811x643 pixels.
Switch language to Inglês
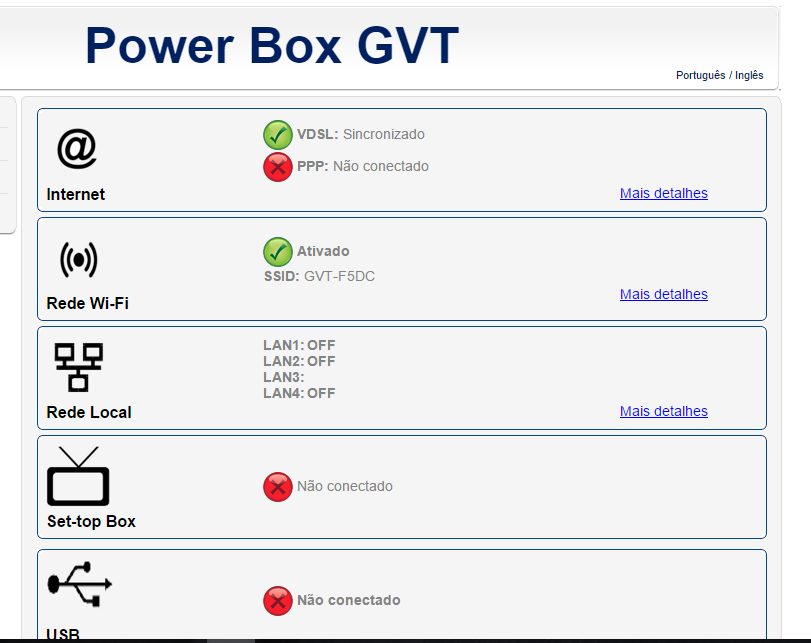point(749,76)
